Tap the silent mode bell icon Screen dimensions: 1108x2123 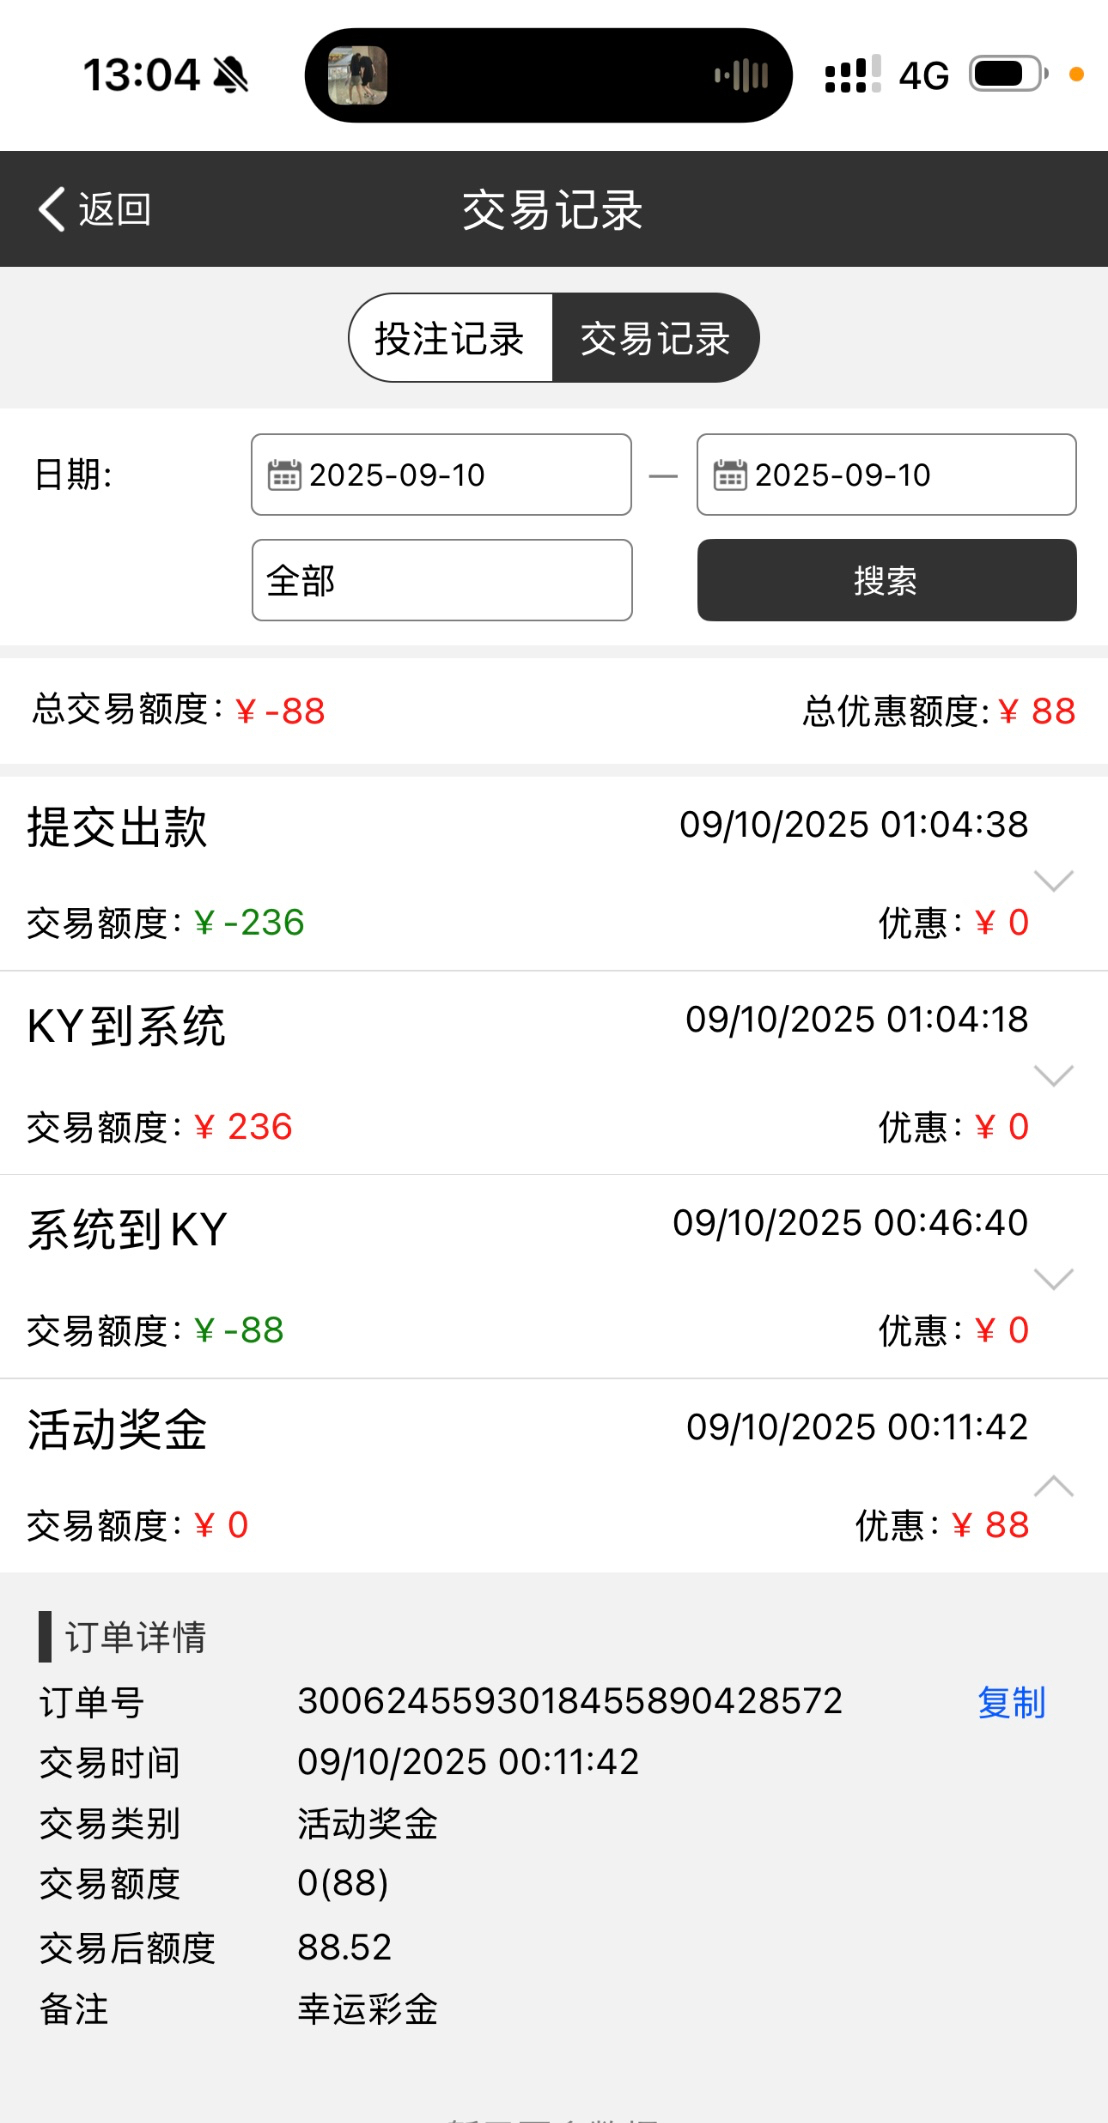[x=232, y=75]
